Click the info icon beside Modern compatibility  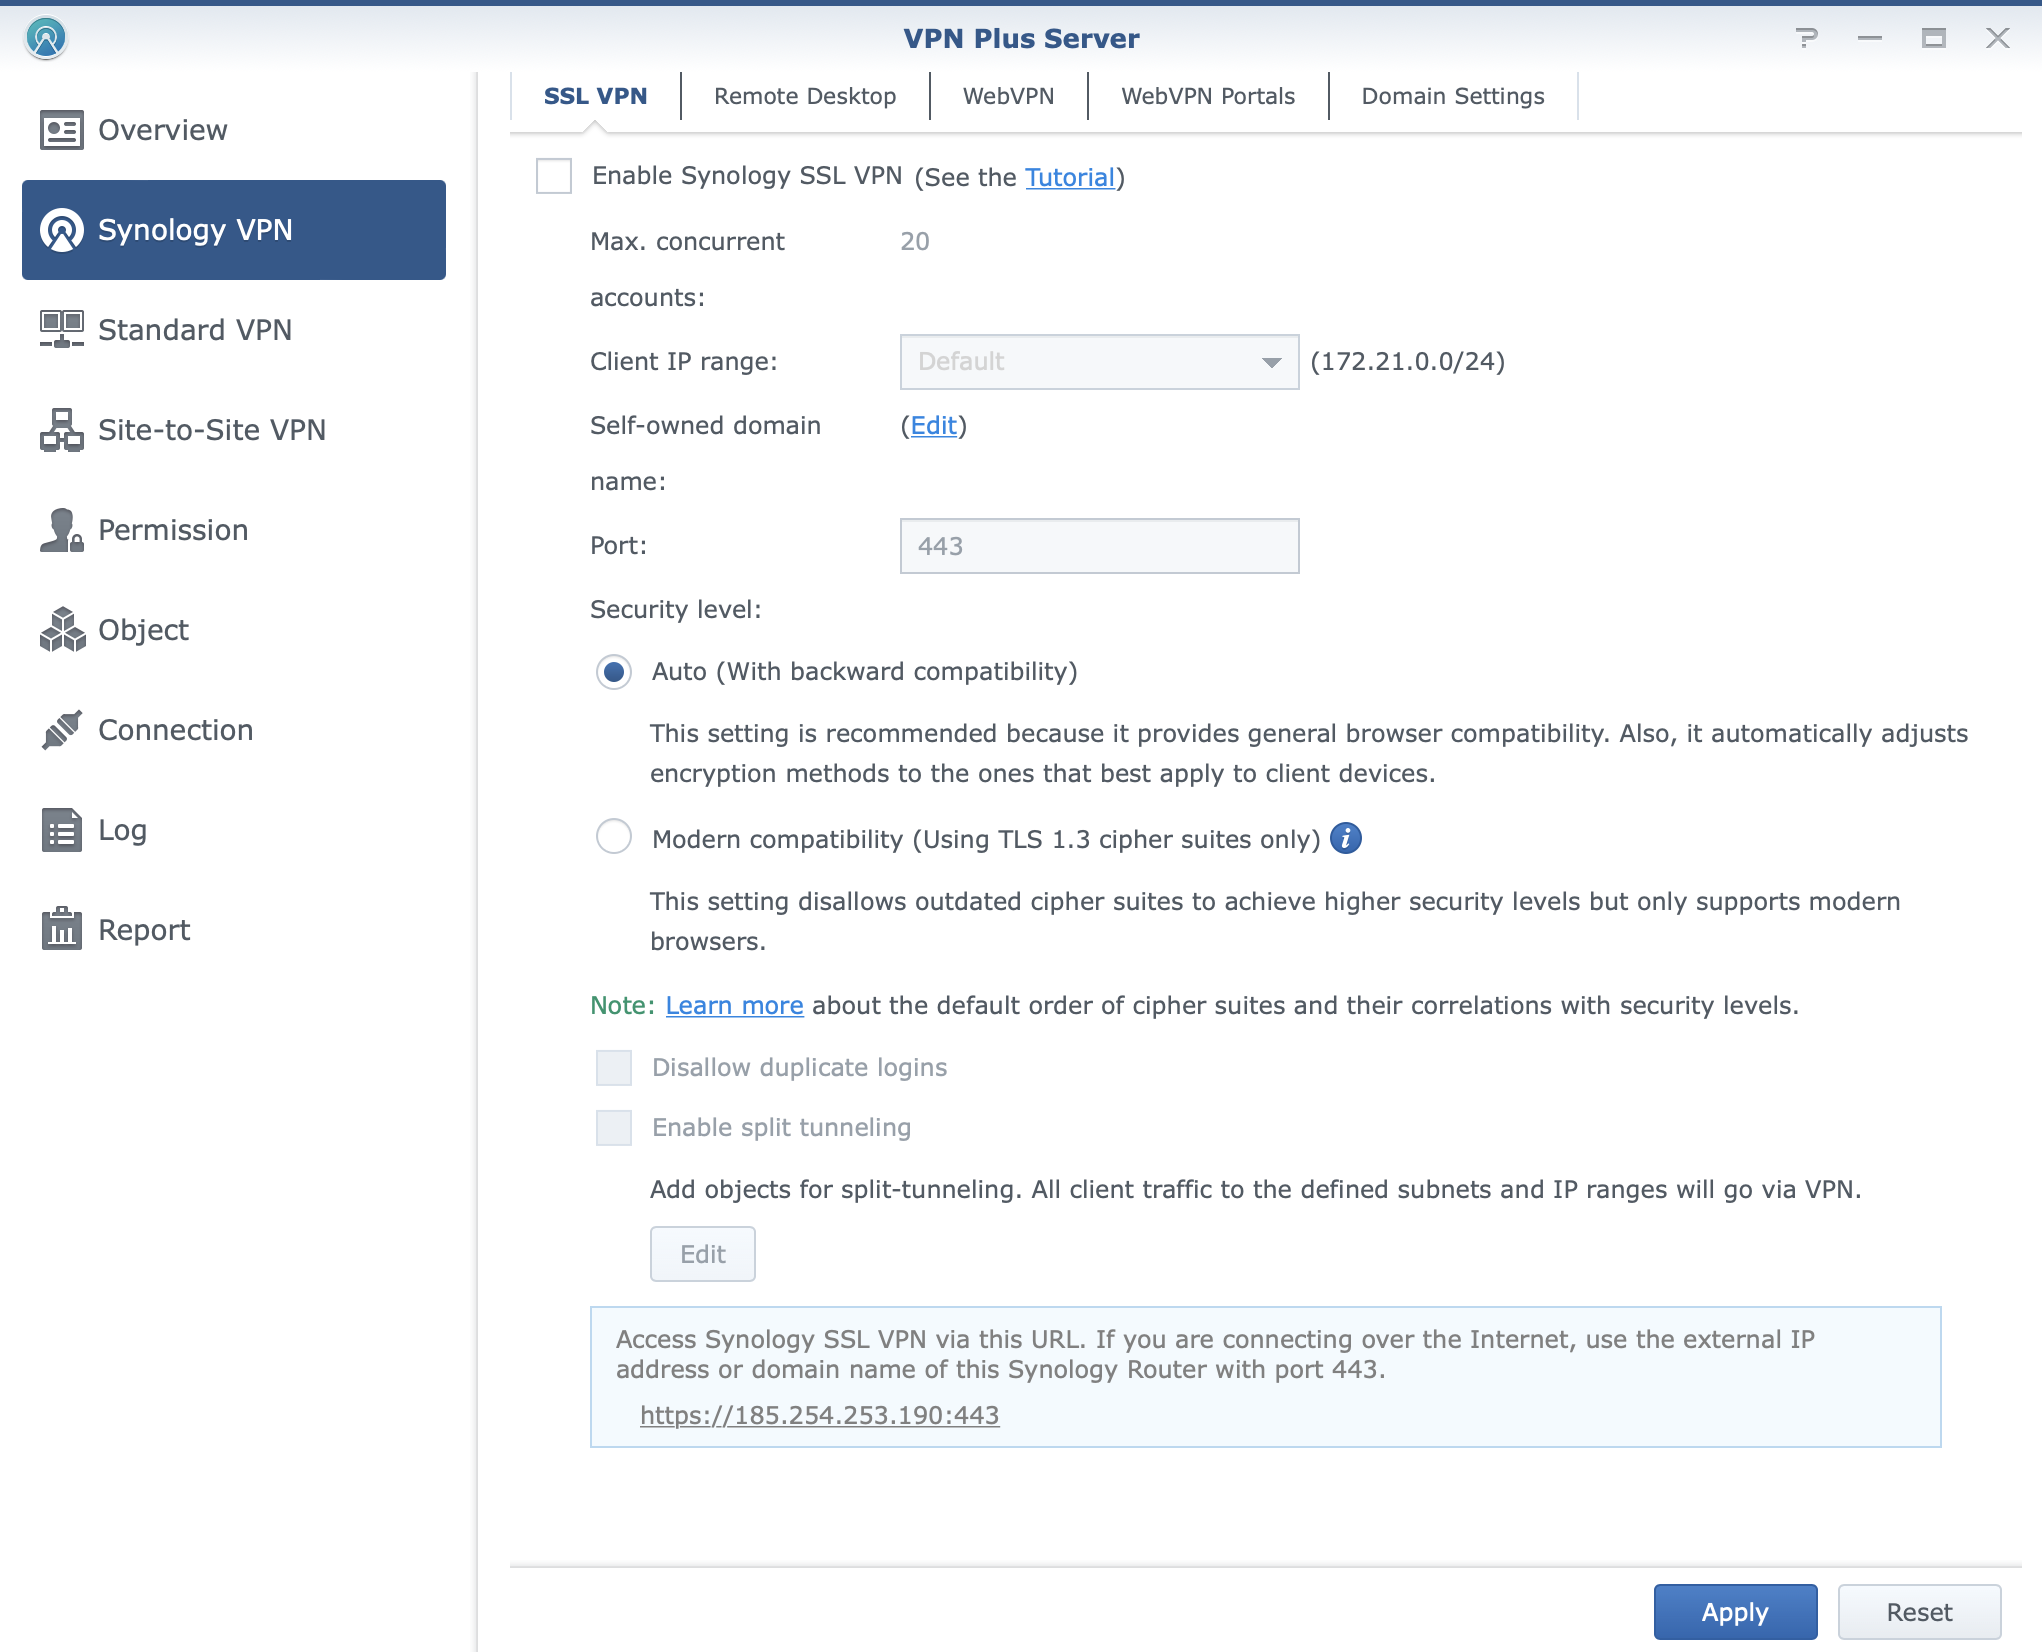[x=1346, y=838]
